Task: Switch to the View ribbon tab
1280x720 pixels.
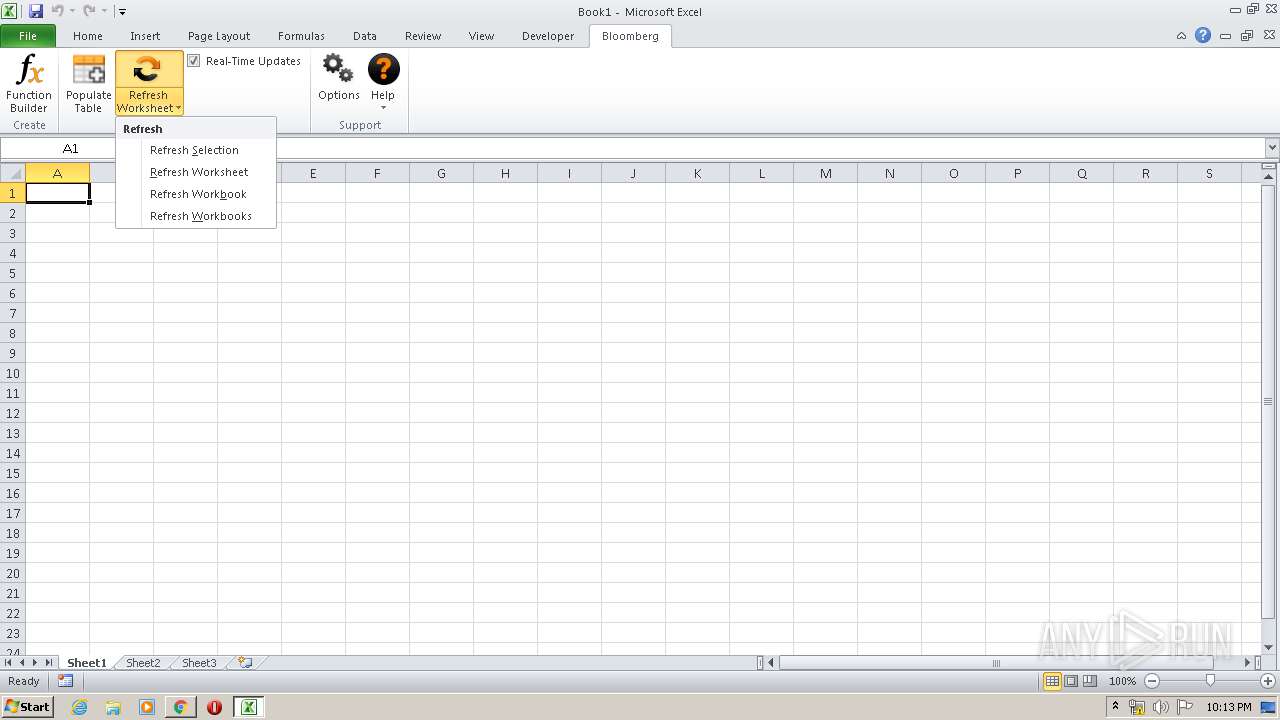Action: click(481, 36)
